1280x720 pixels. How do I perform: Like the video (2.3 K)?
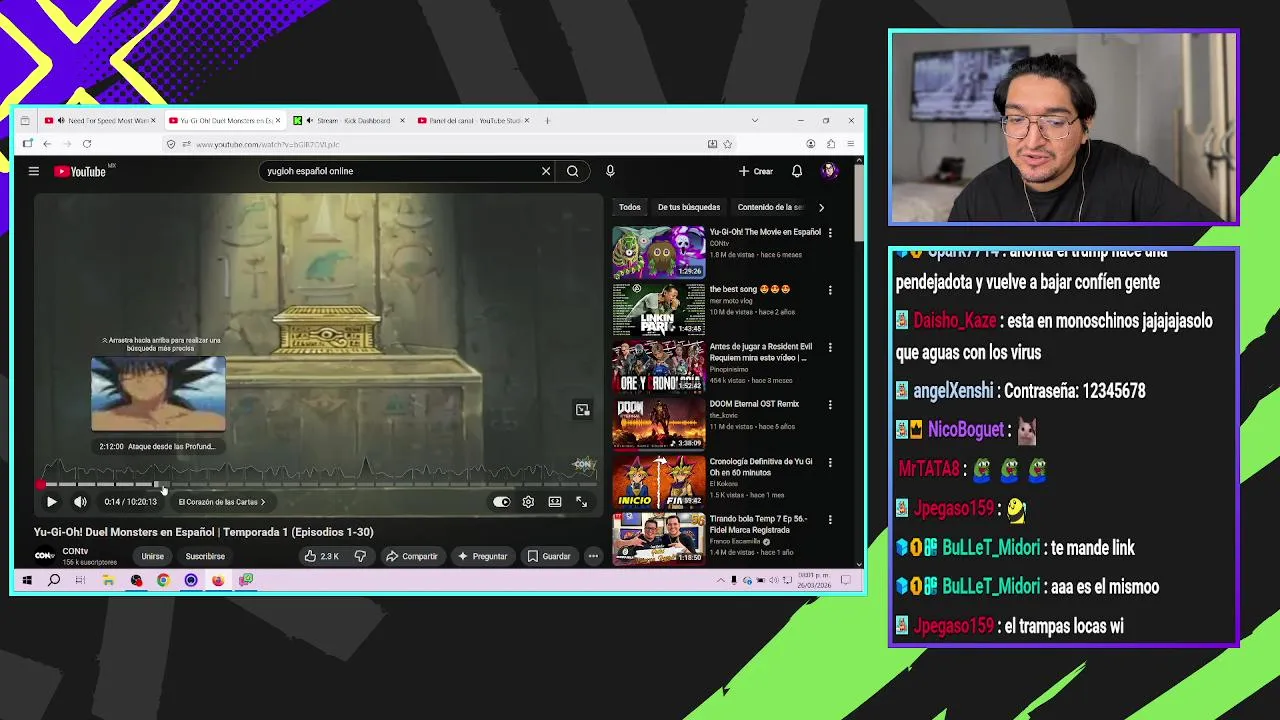coord(322,556)
